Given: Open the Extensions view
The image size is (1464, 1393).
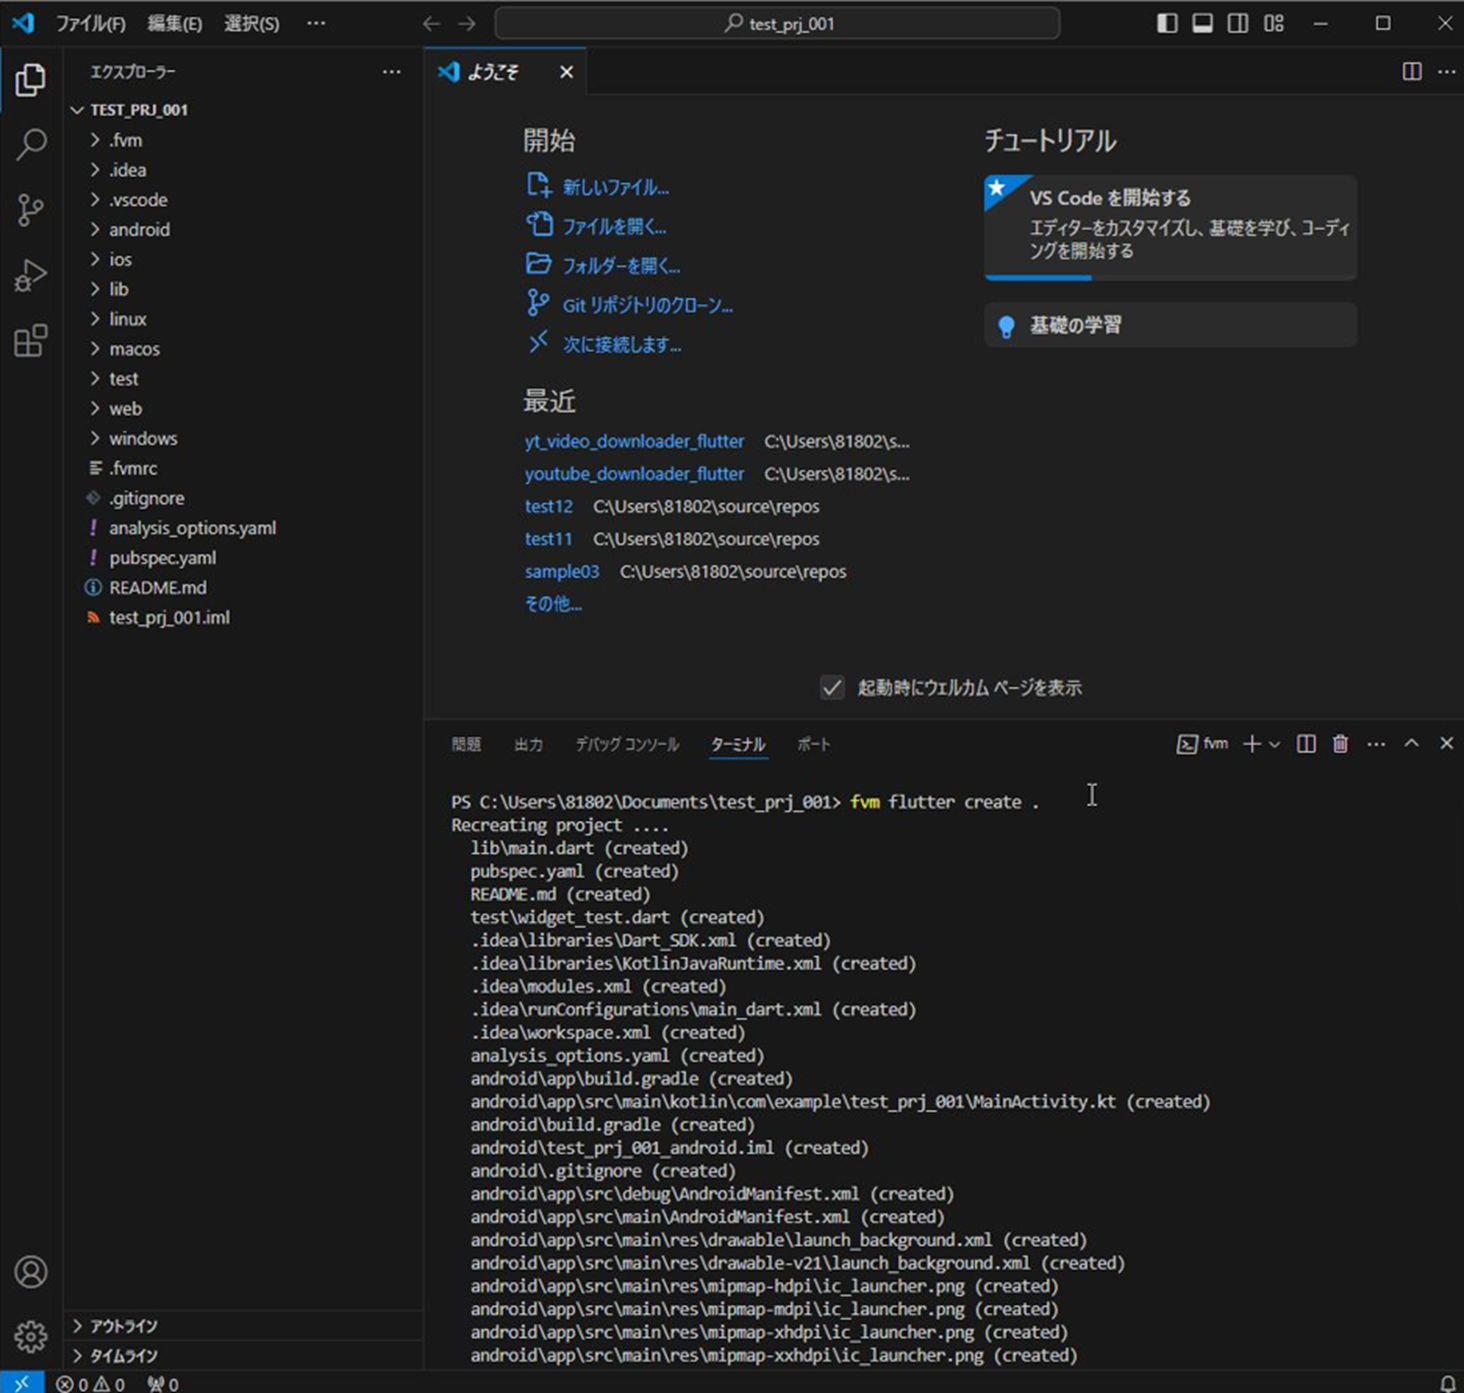Looking at the screenshot, I should click(30, 341).
